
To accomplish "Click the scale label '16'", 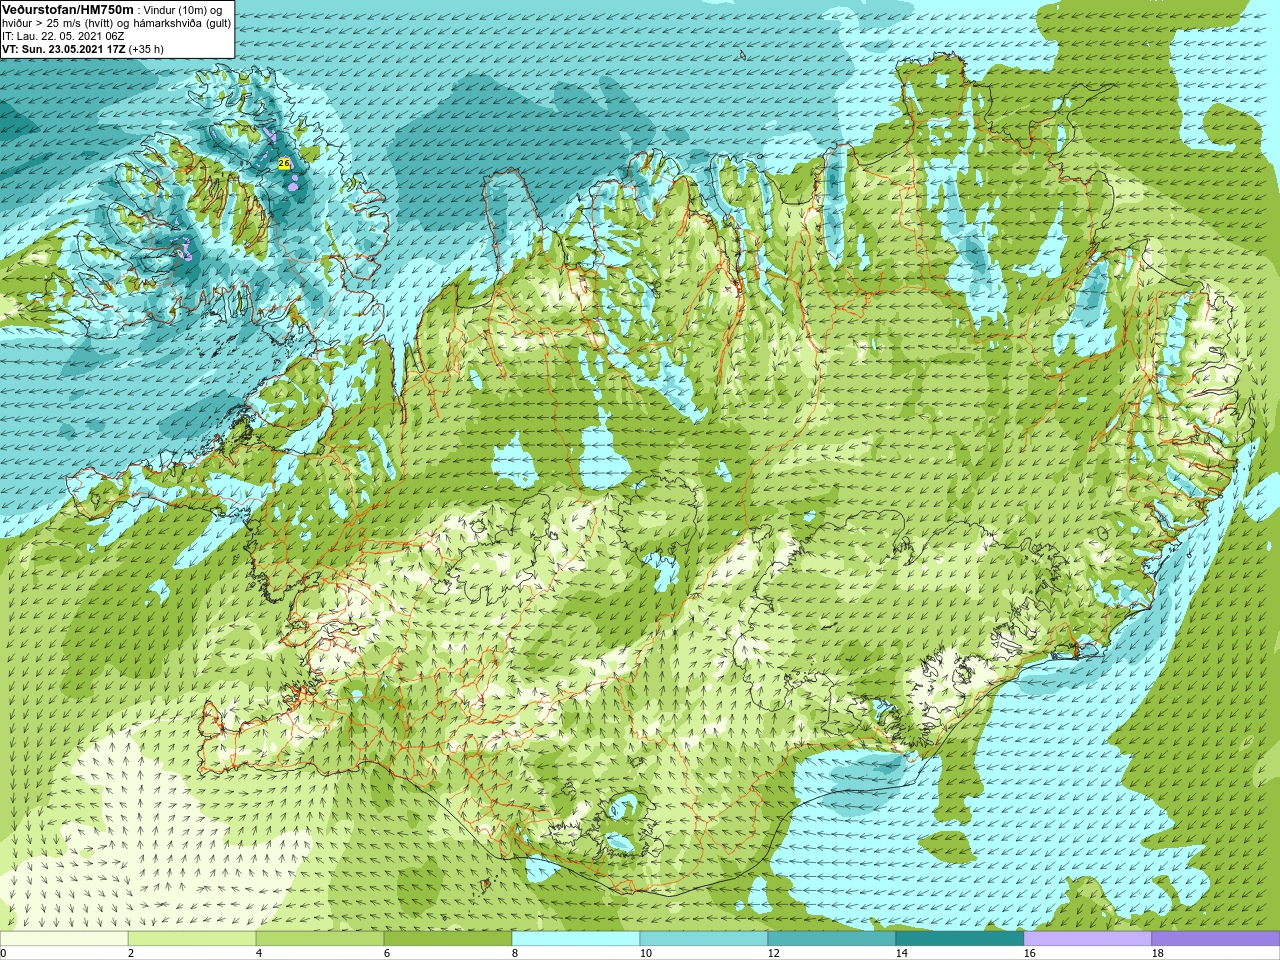I will (1029, 953).
